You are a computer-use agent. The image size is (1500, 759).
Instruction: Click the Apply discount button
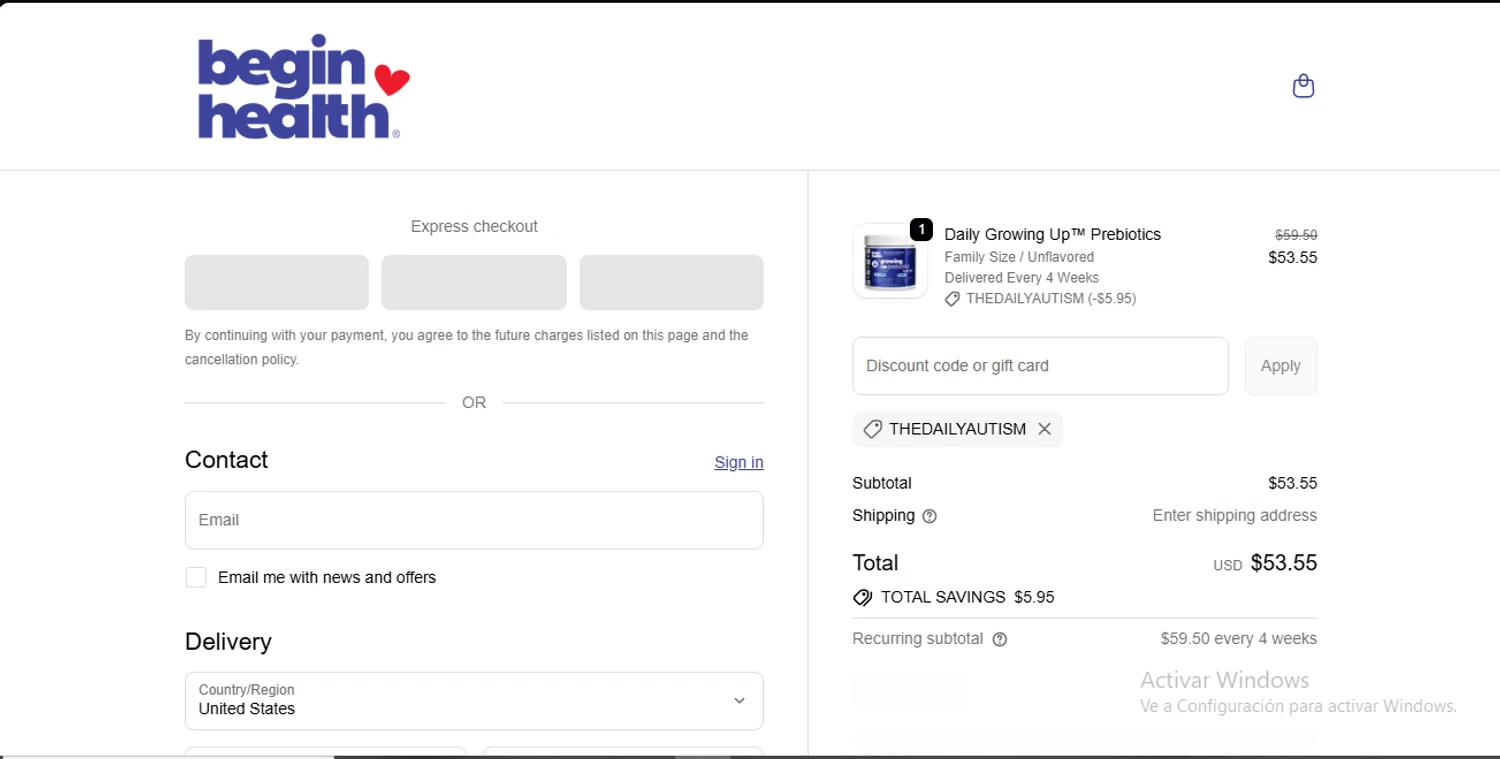[x=1280, y=366]
